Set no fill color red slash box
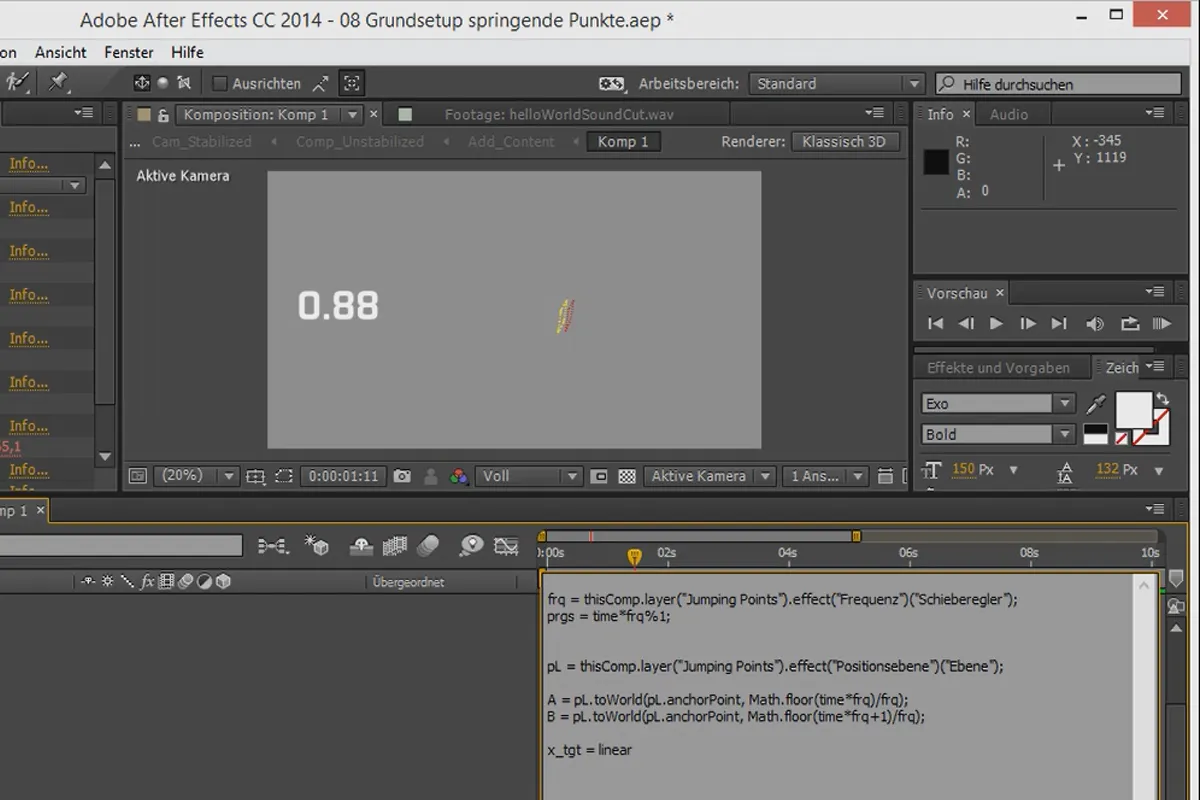Image resolution: width=1200 pixels, height=800 pixels. (1123, 437)
